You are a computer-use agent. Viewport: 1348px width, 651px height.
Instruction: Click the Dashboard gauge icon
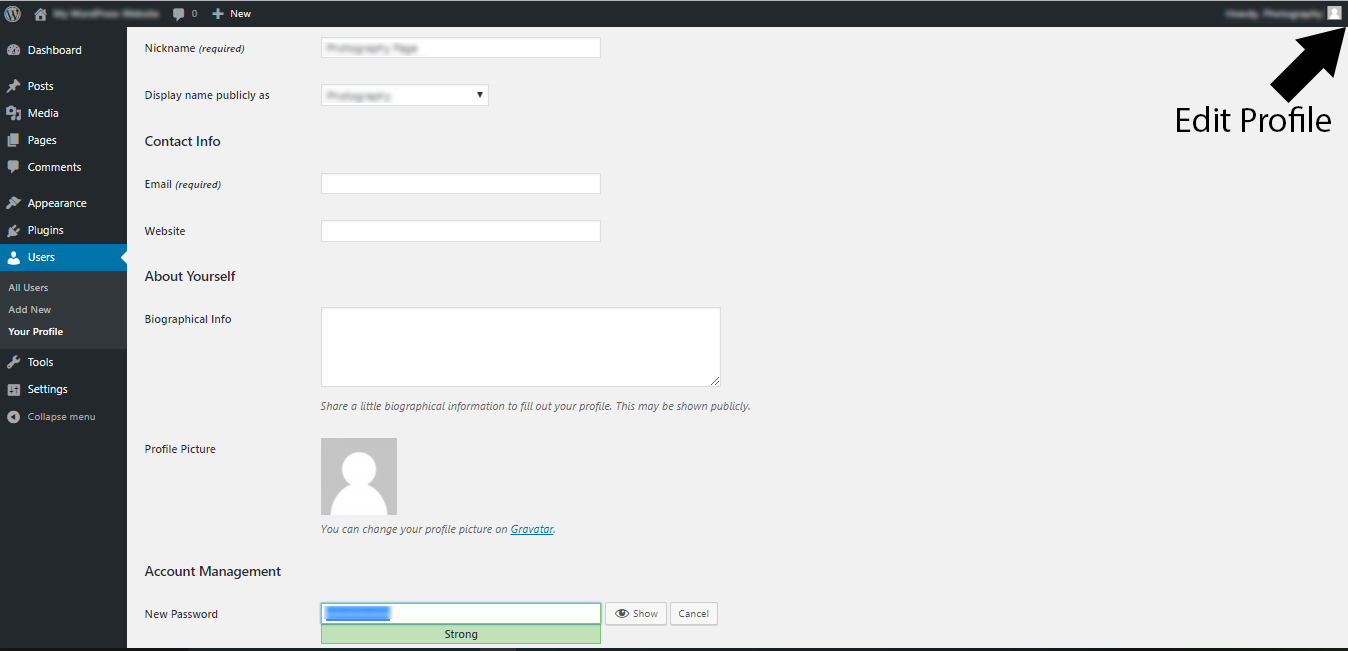14,50
